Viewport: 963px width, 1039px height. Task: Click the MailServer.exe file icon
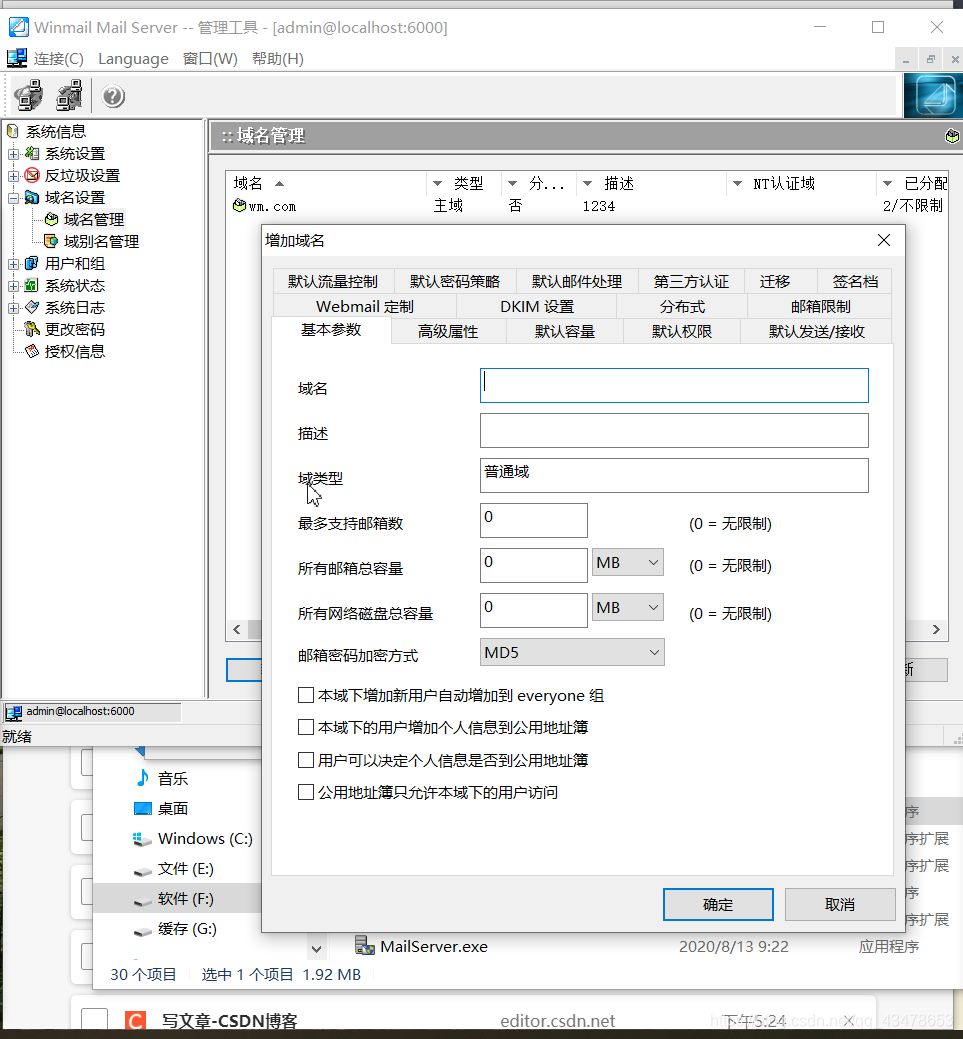365,946
